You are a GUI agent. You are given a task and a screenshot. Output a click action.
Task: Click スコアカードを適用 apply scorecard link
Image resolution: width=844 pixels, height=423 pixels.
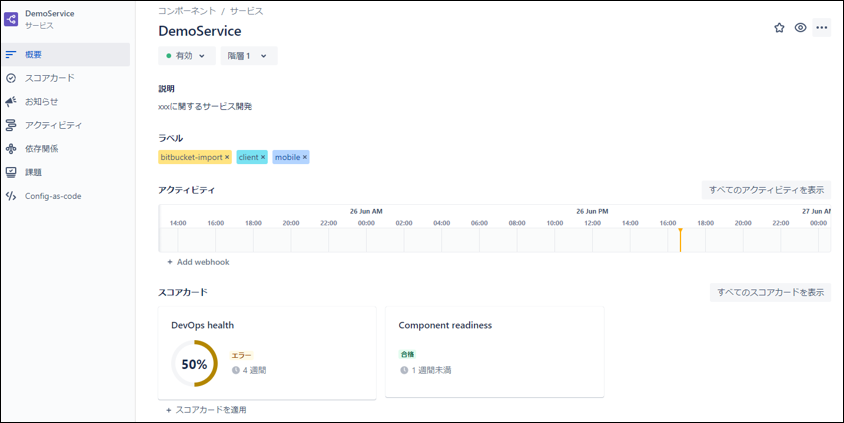coord(206,410)
